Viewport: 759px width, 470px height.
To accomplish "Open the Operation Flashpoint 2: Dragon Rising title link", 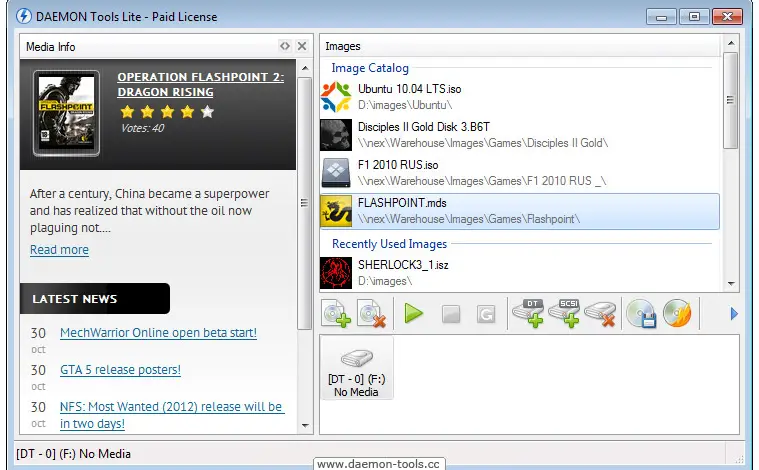I will (200, 84).
